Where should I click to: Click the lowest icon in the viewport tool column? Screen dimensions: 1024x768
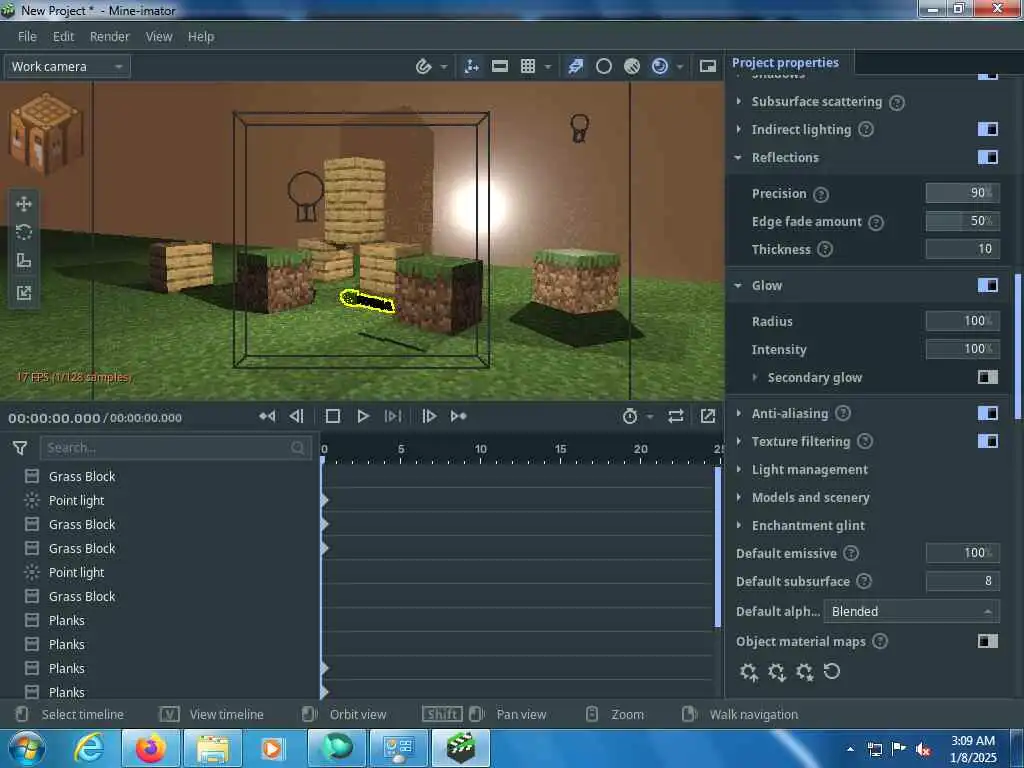[x=24, y=293]
